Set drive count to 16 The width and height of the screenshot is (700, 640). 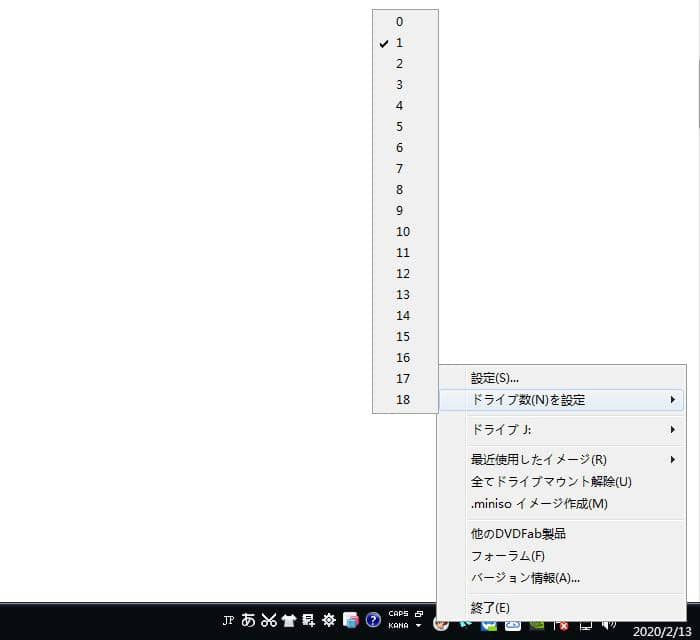(405, 357)
